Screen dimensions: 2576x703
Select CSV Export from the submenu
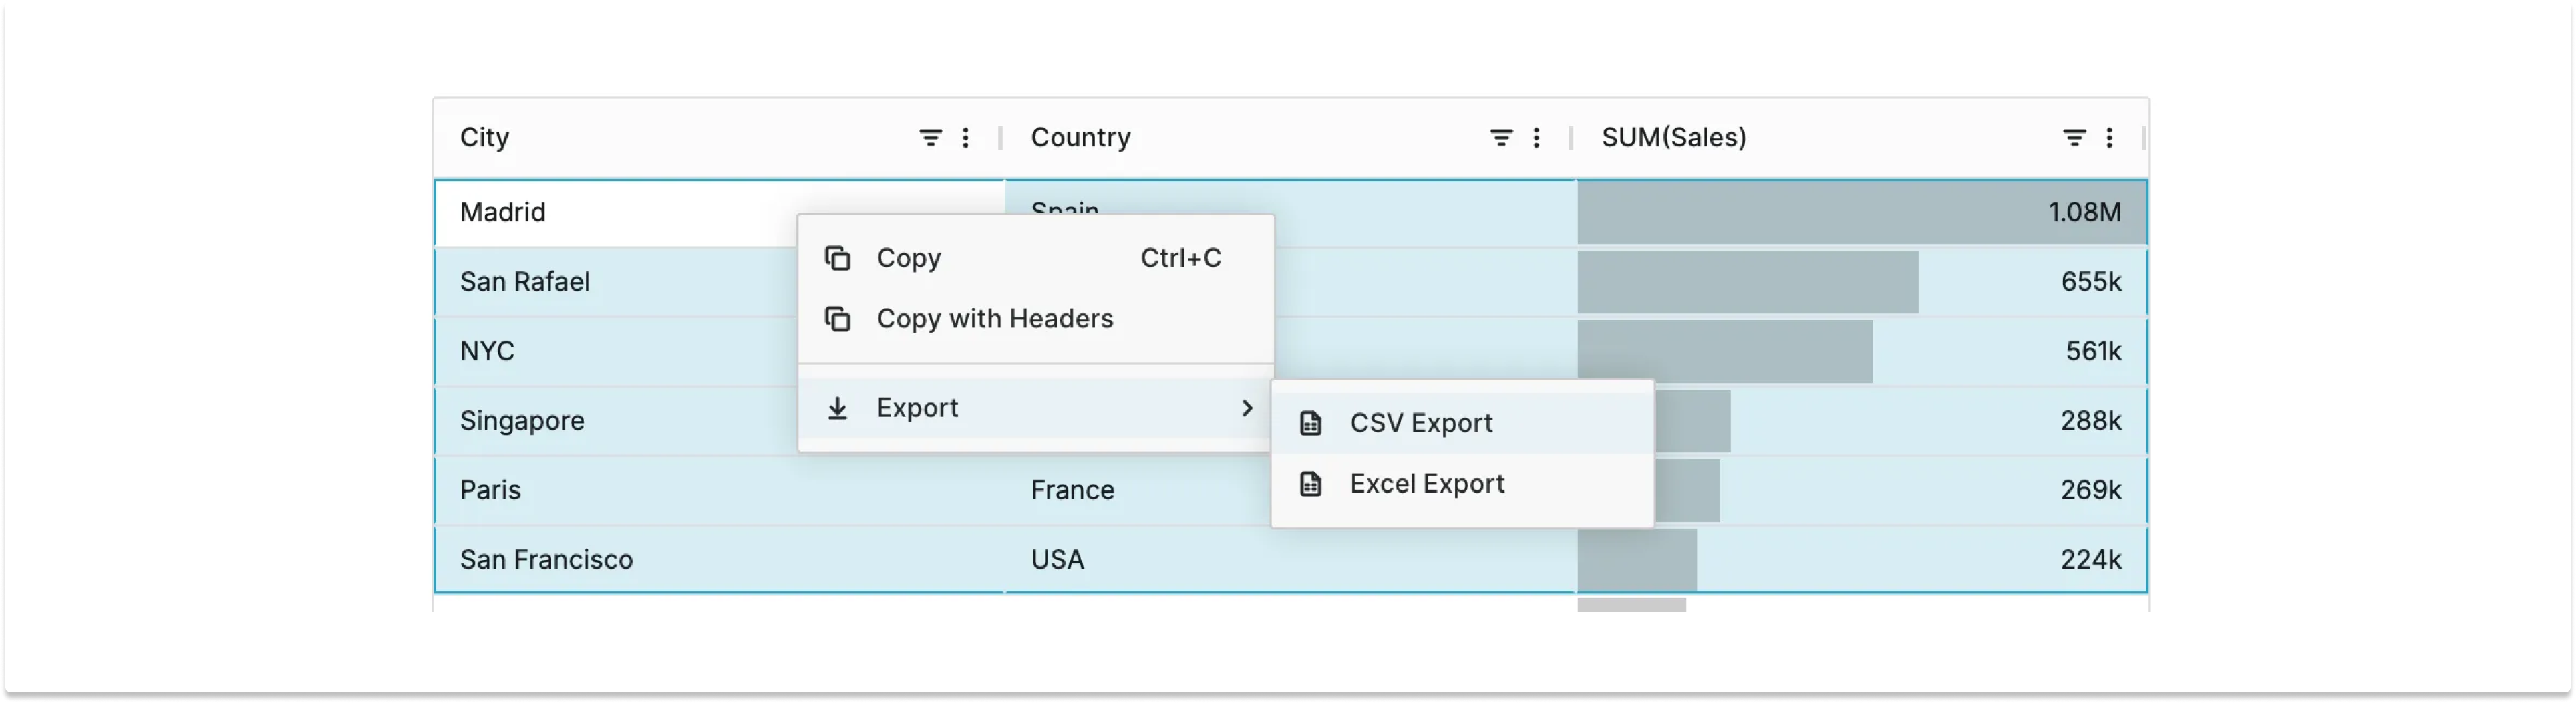(x=1421, y=422)
